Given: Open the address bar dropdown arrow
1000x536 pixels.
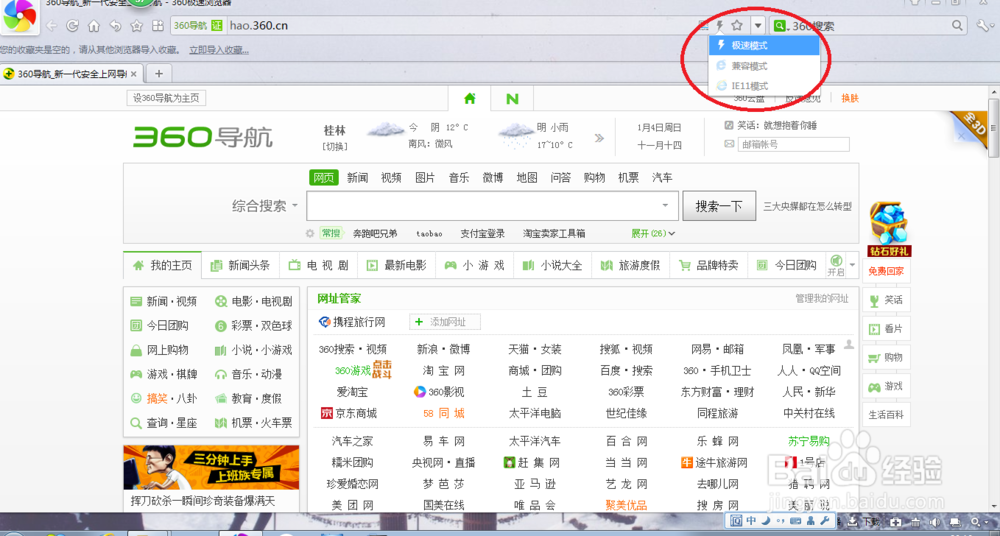Looking at the screenshot, I should tap(758, 26).
